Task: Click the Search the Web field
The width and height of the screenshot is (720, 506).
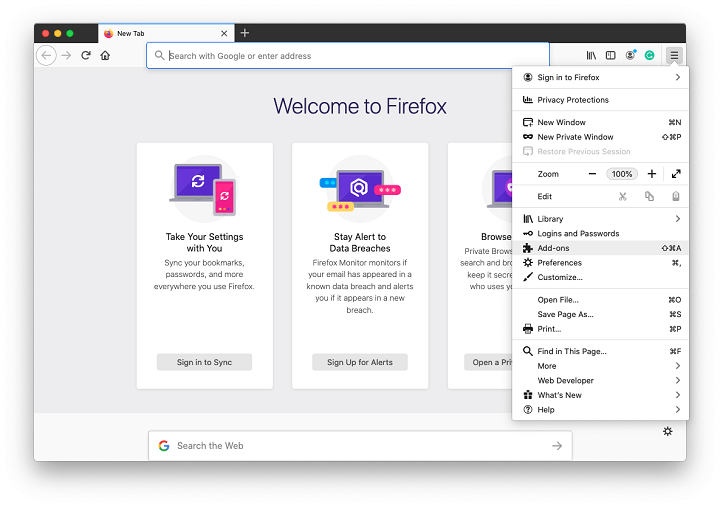Action: tap(360, 445)
